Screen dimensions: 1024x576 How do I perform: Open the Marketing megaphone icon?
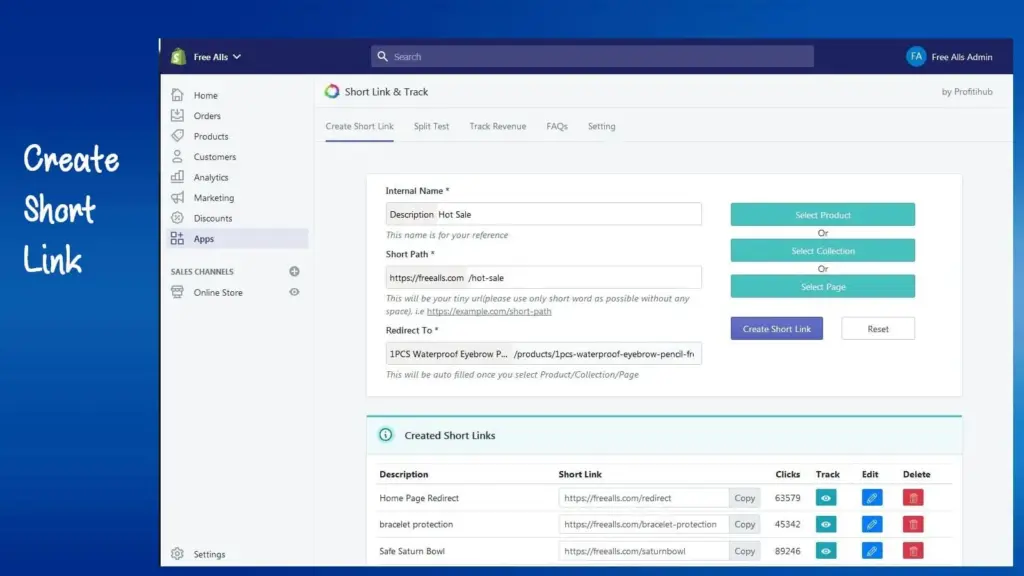click(x=177, y=197)
